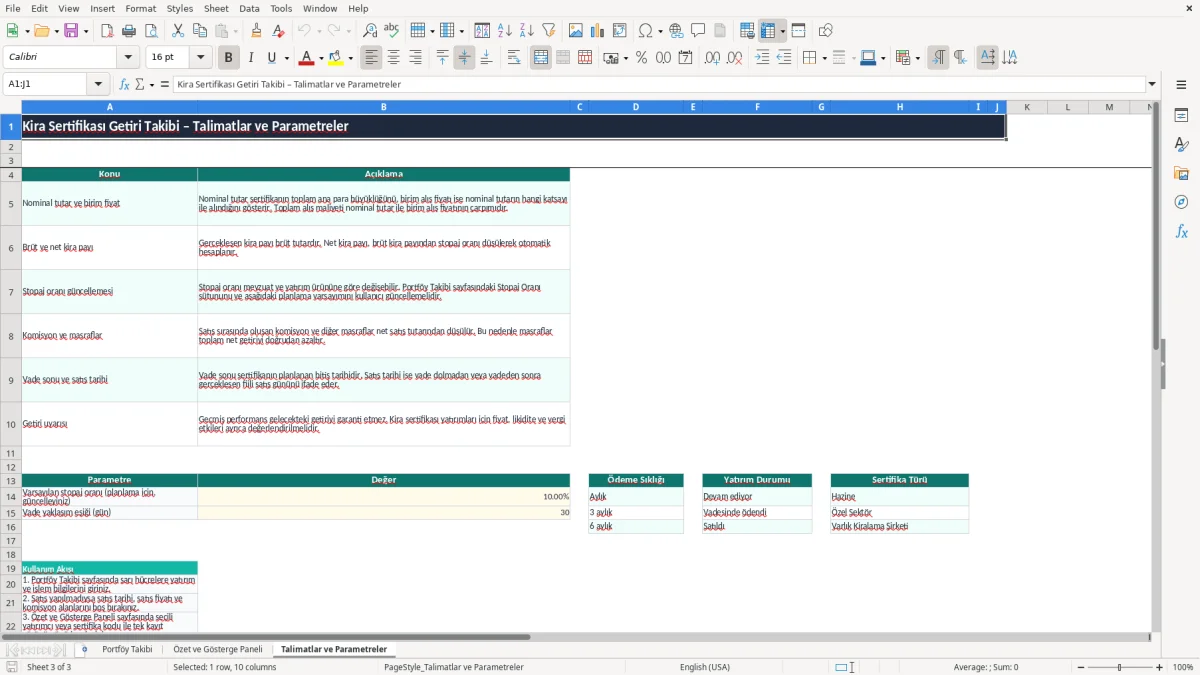Apply the yellow background color swatch
The image size is (1200, 675).
pyautogui.click(x=337, y=58)
